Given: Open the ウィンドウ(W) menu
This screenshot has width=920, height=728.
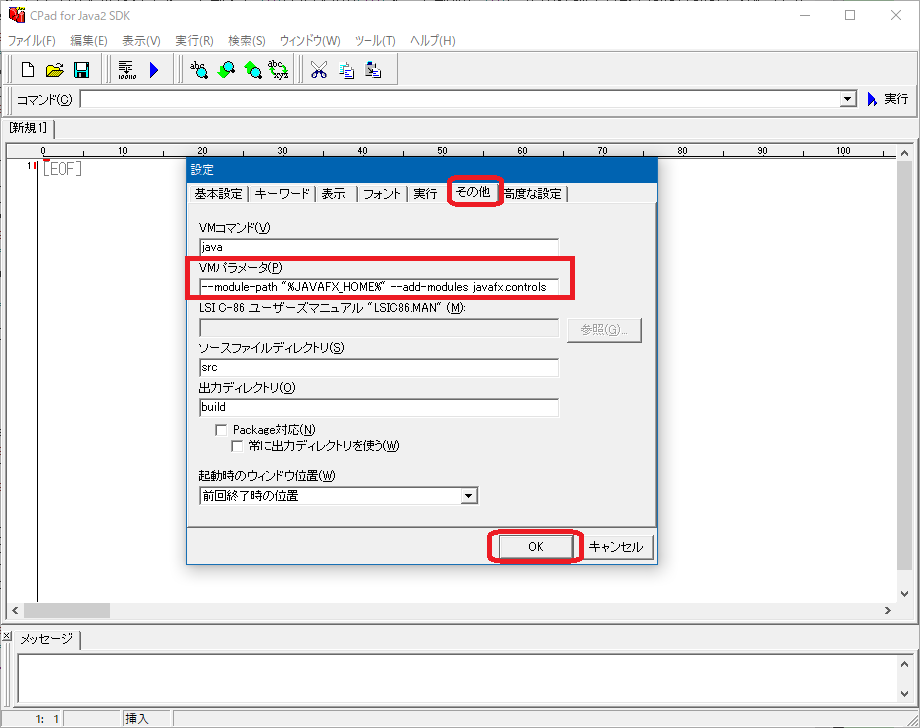Looking at the screenshot, I should (310, 40).
